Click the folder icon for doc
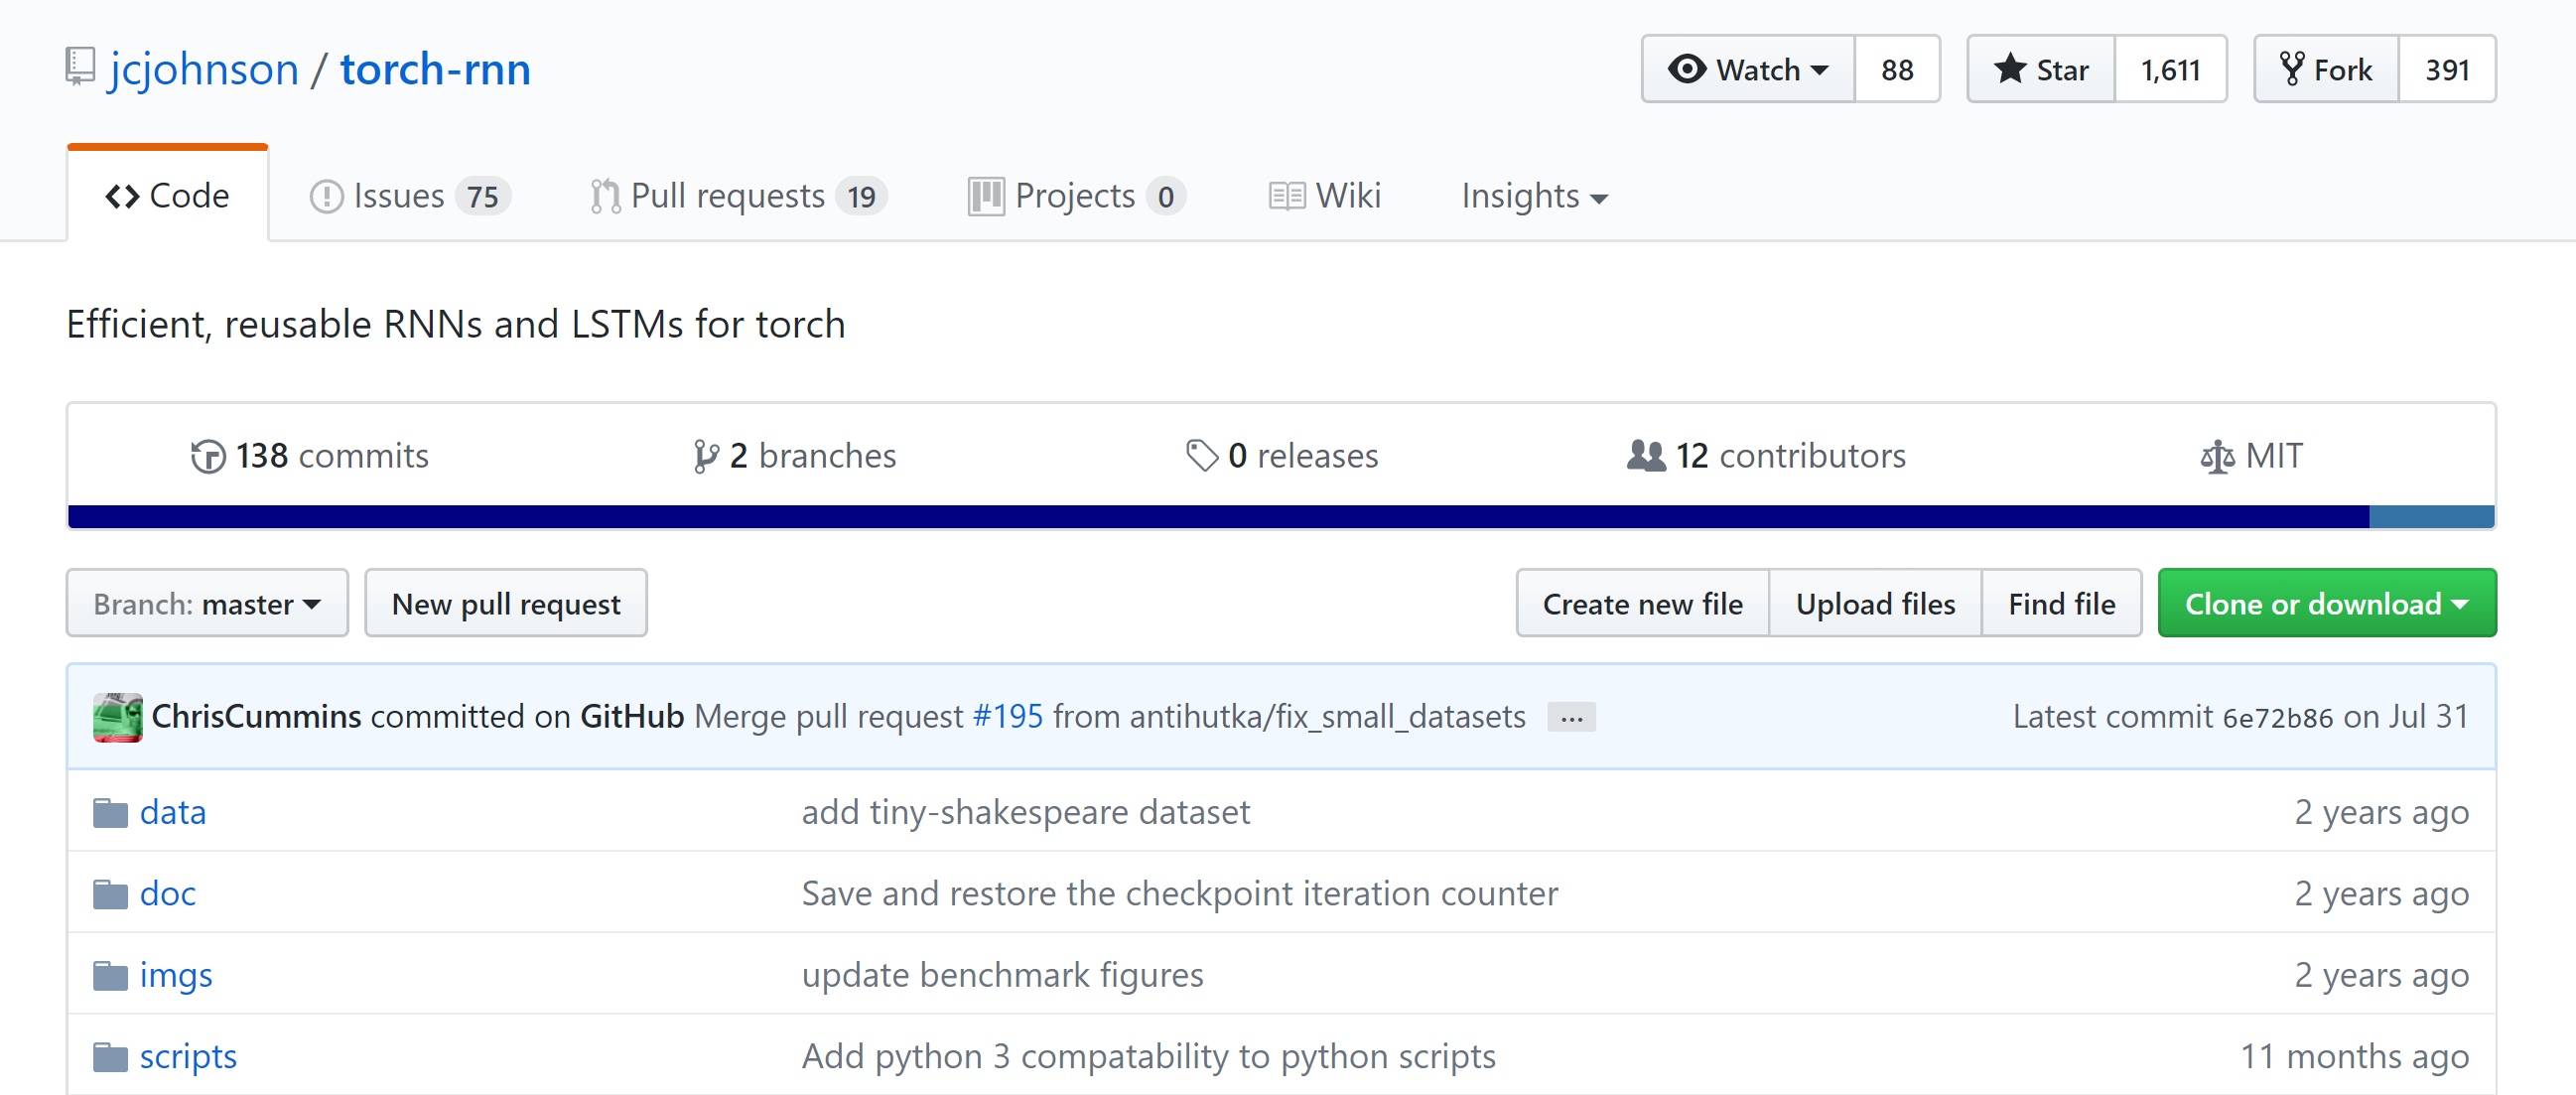This screenshot has height=1095, width=2576. [x=110, y=894]
